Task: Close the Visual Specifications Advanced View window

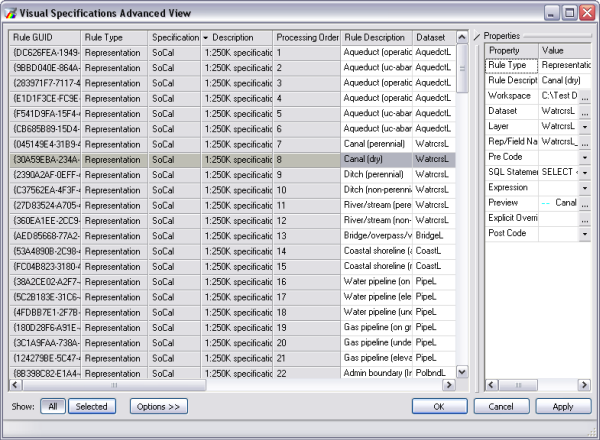Action: [x=587, y=13]
